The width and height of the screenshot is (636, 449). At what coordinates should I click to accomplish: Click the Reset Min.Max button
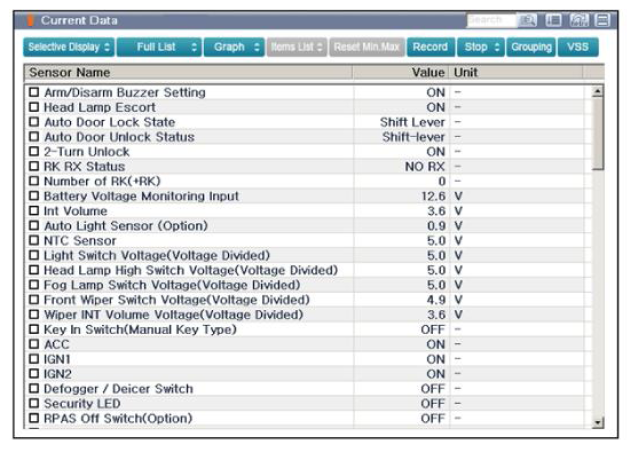coord(367,47)
